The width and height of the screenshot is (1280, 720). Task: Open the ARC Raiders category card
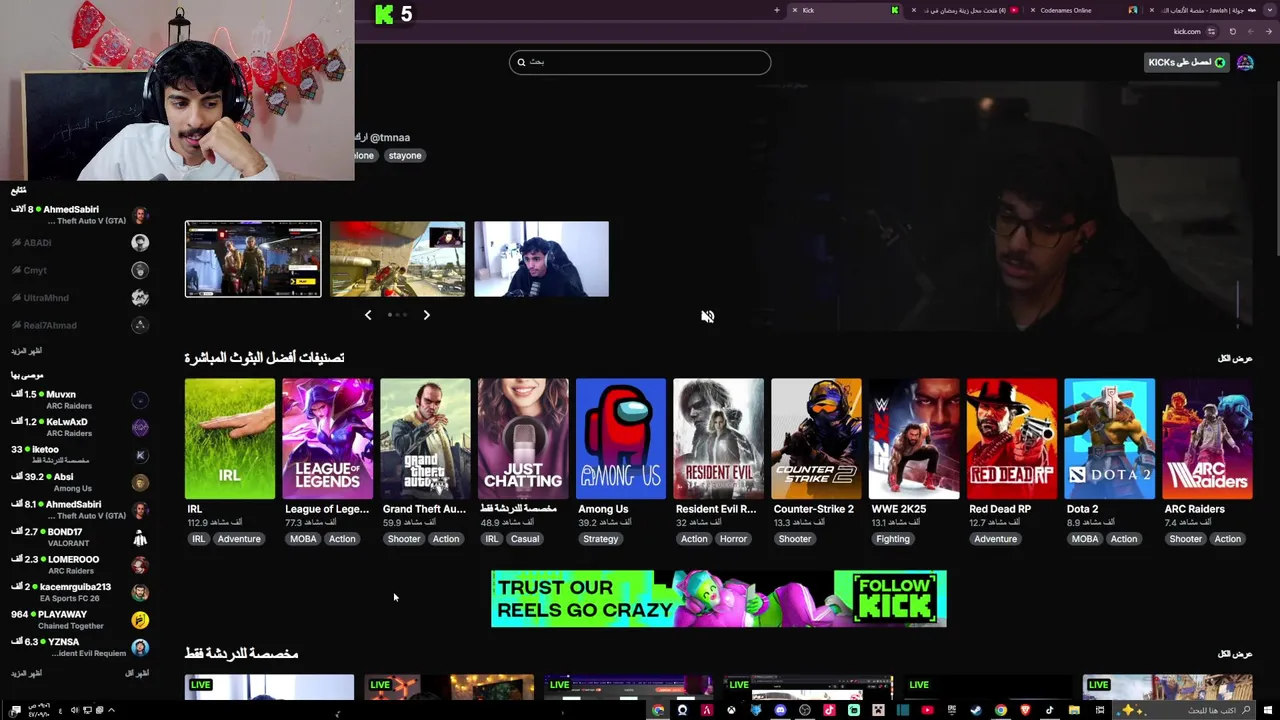click(x=1207, y=438)
